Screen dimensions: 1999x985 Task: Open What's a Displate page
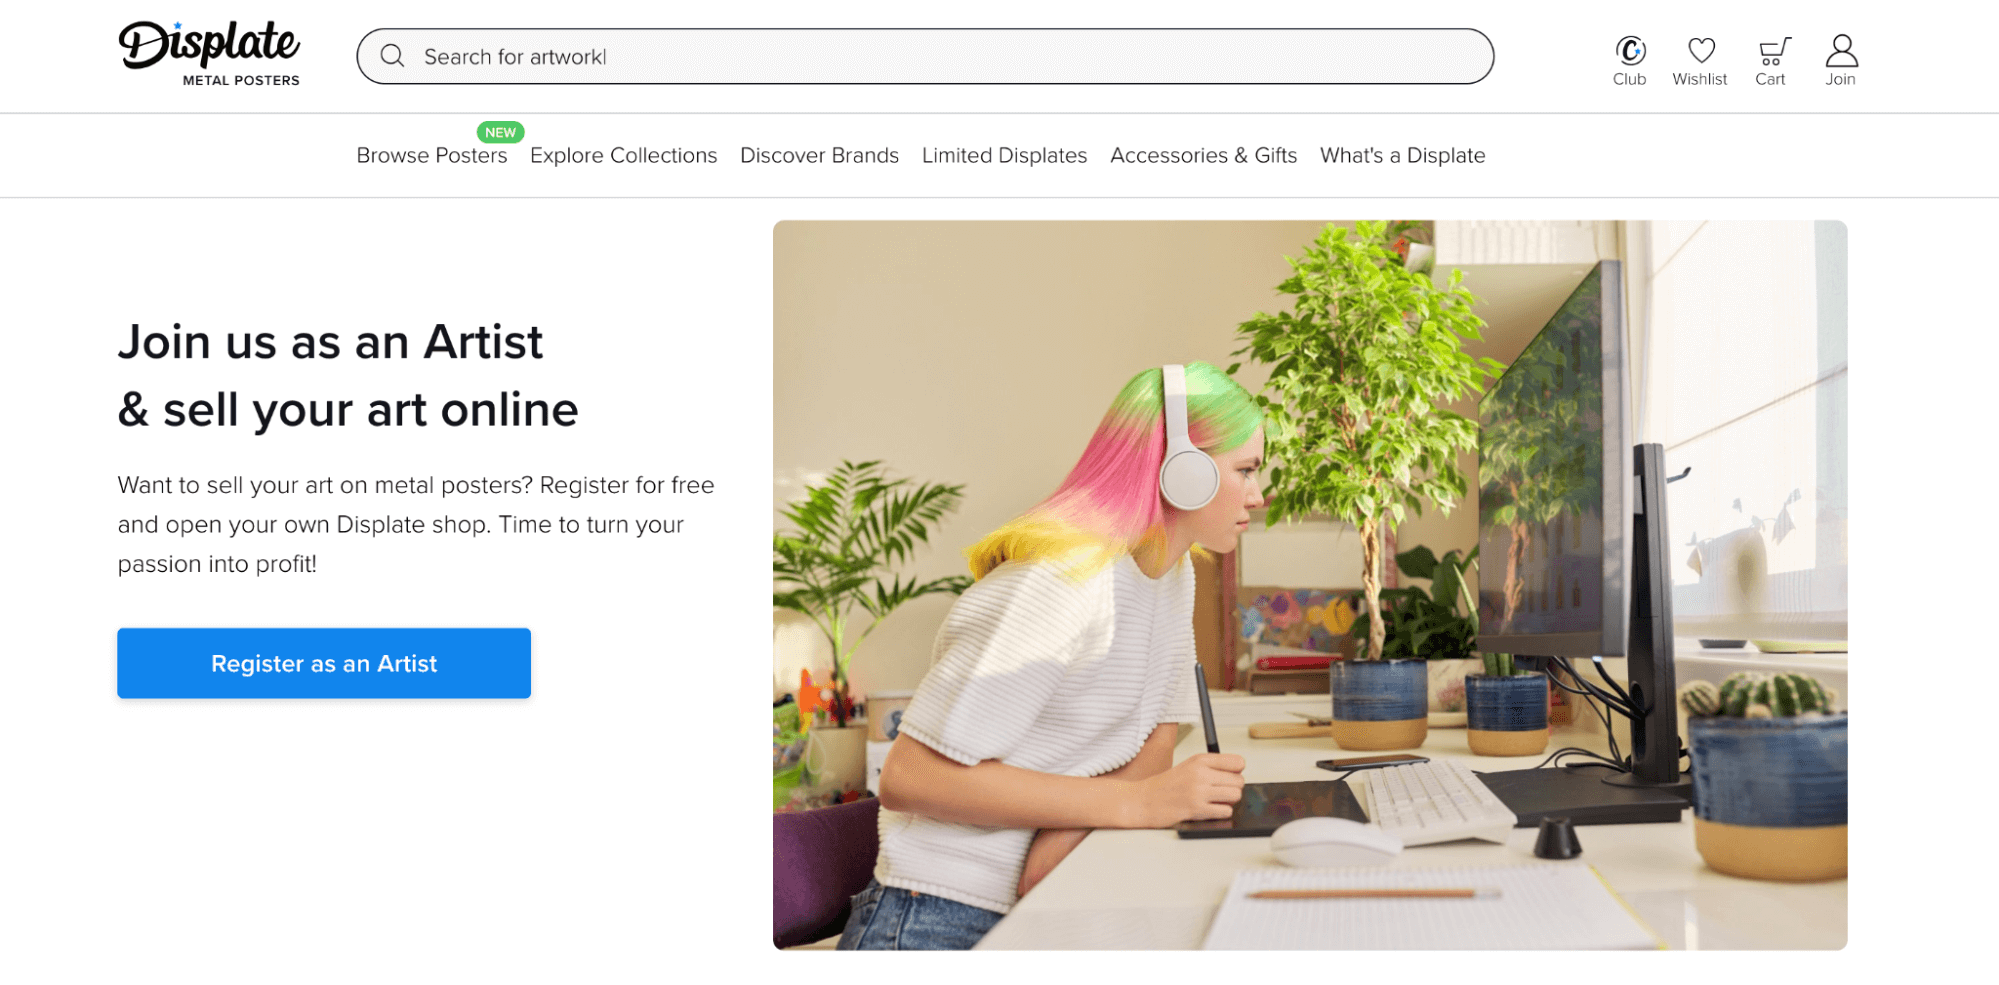[1402, 155]
